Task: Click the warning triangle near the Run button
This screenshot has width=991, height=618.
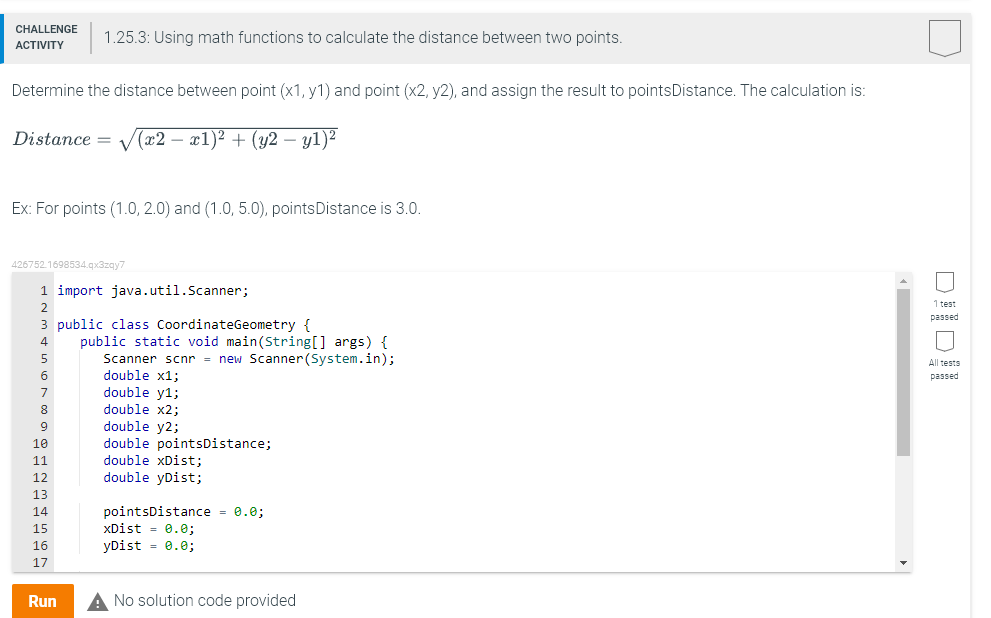Action: pyautogui.click(x=97, y=600)
